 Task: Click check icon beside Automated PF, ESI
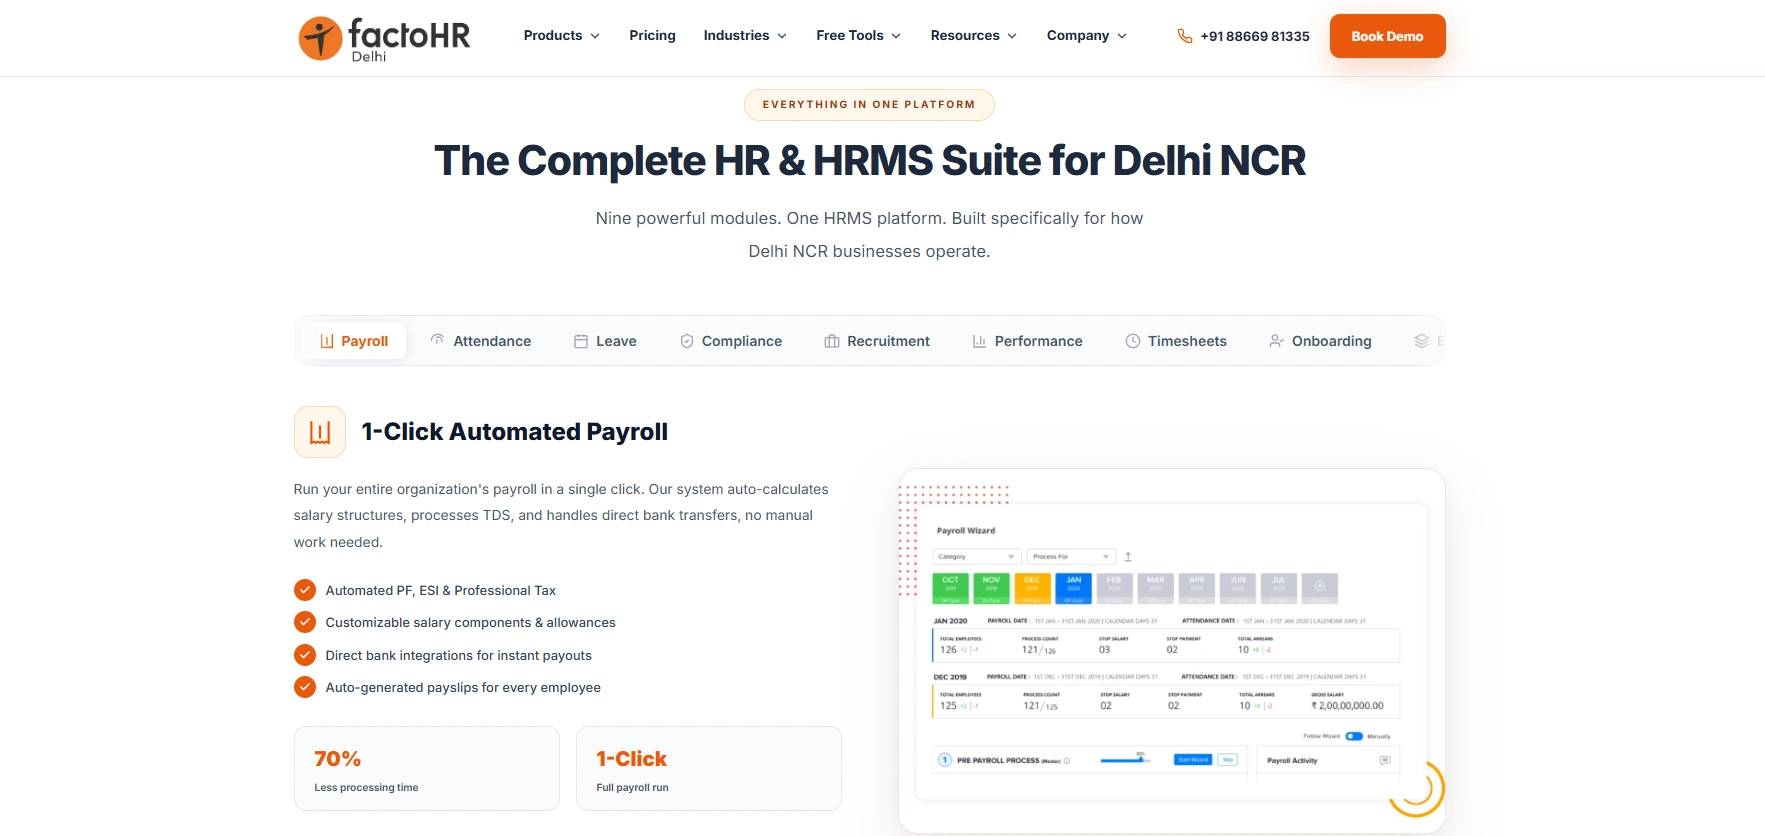[x=305, y=590]
